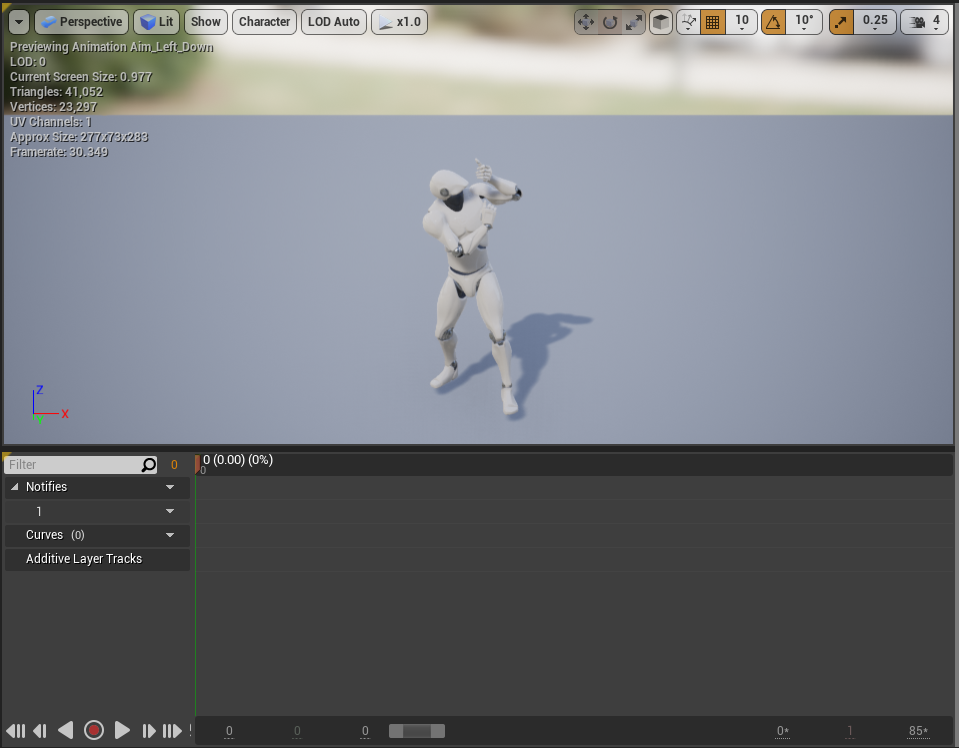Click the Framerate: 30.349 stat

[59, 152]
